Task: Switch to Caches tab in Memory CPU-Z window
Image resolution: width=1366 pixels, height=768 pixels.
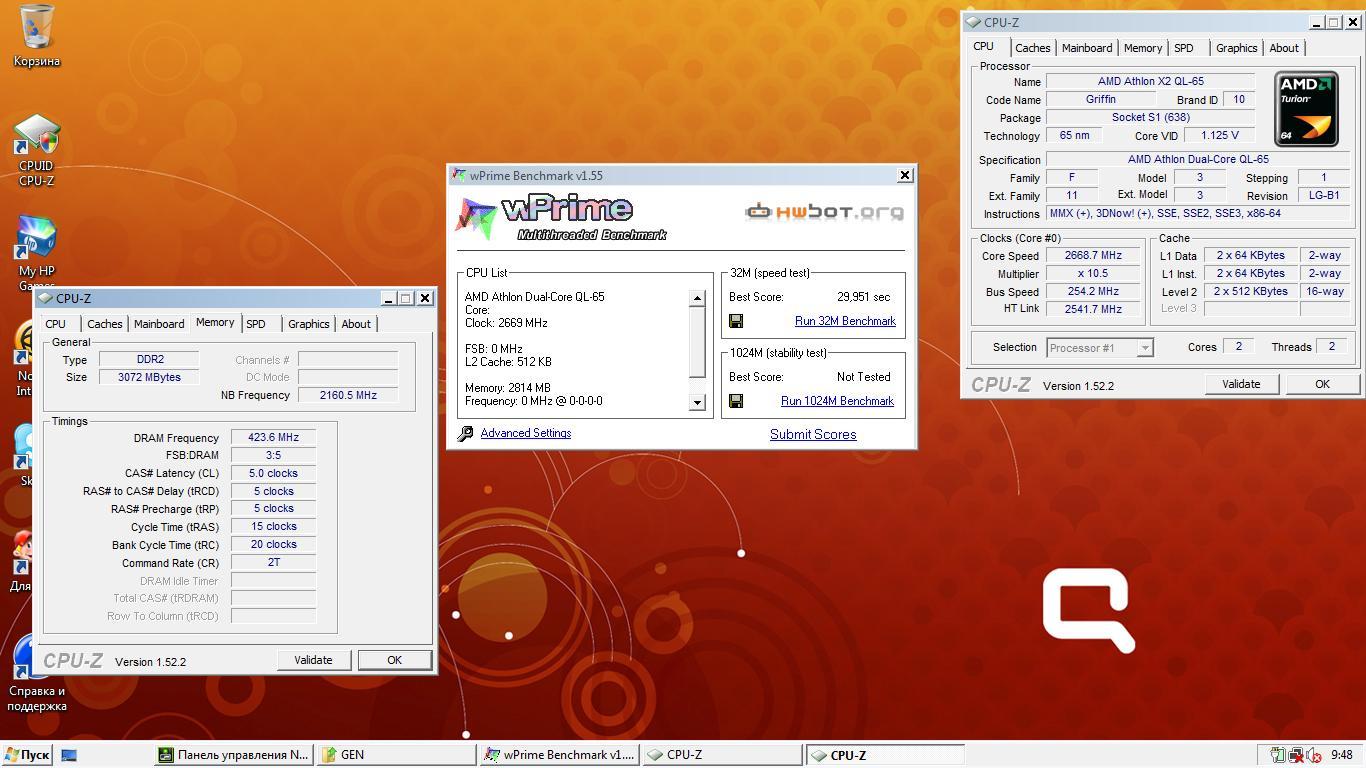Action: click(x=104, y=324)
